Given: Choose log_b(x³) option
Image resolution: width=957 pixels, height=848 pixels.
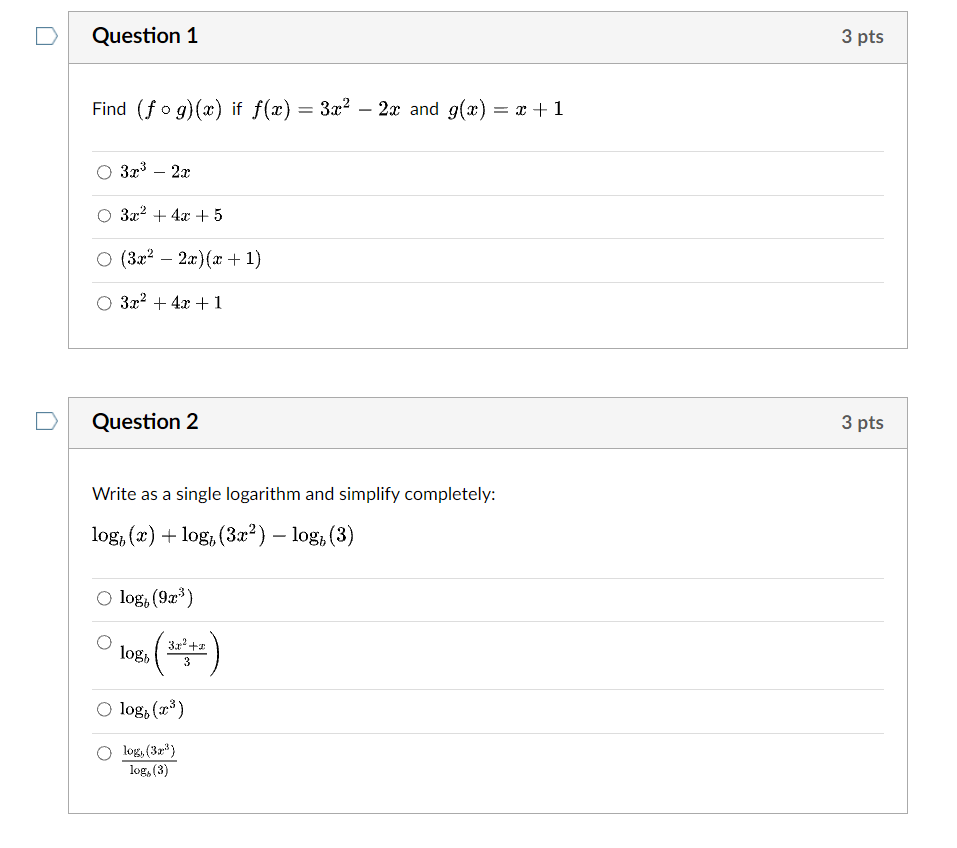Looking at the screenshot, I should (x=104, y=709).
